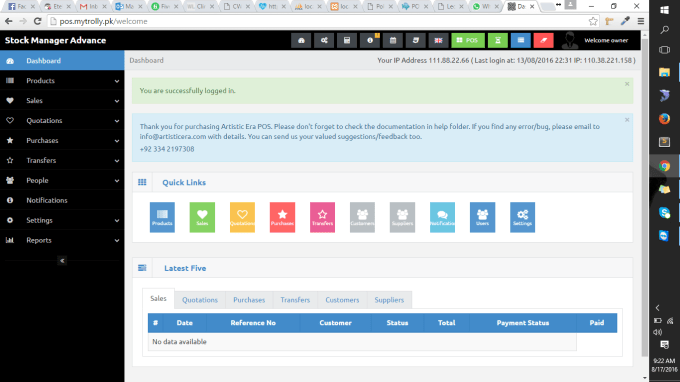Viewport: 680px width, 382px height.
Task: Click the Notifications quick link tile
Action: click(x=442, y=217)
